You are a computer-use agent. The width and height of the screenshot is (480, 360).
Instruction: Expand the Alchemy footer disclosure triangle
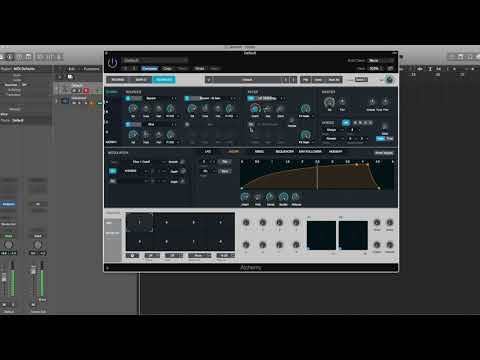point(107,267)
